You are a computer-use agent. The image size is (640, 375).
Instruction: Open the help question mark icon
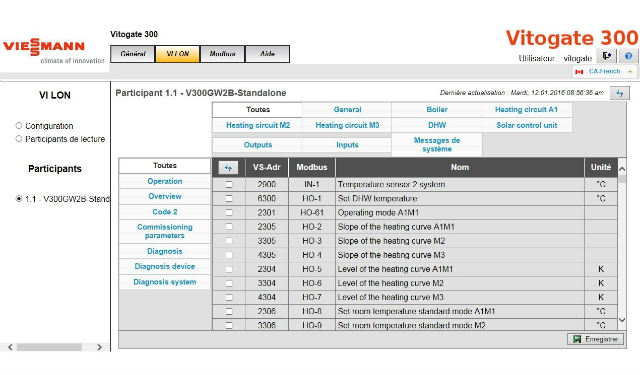629,56
